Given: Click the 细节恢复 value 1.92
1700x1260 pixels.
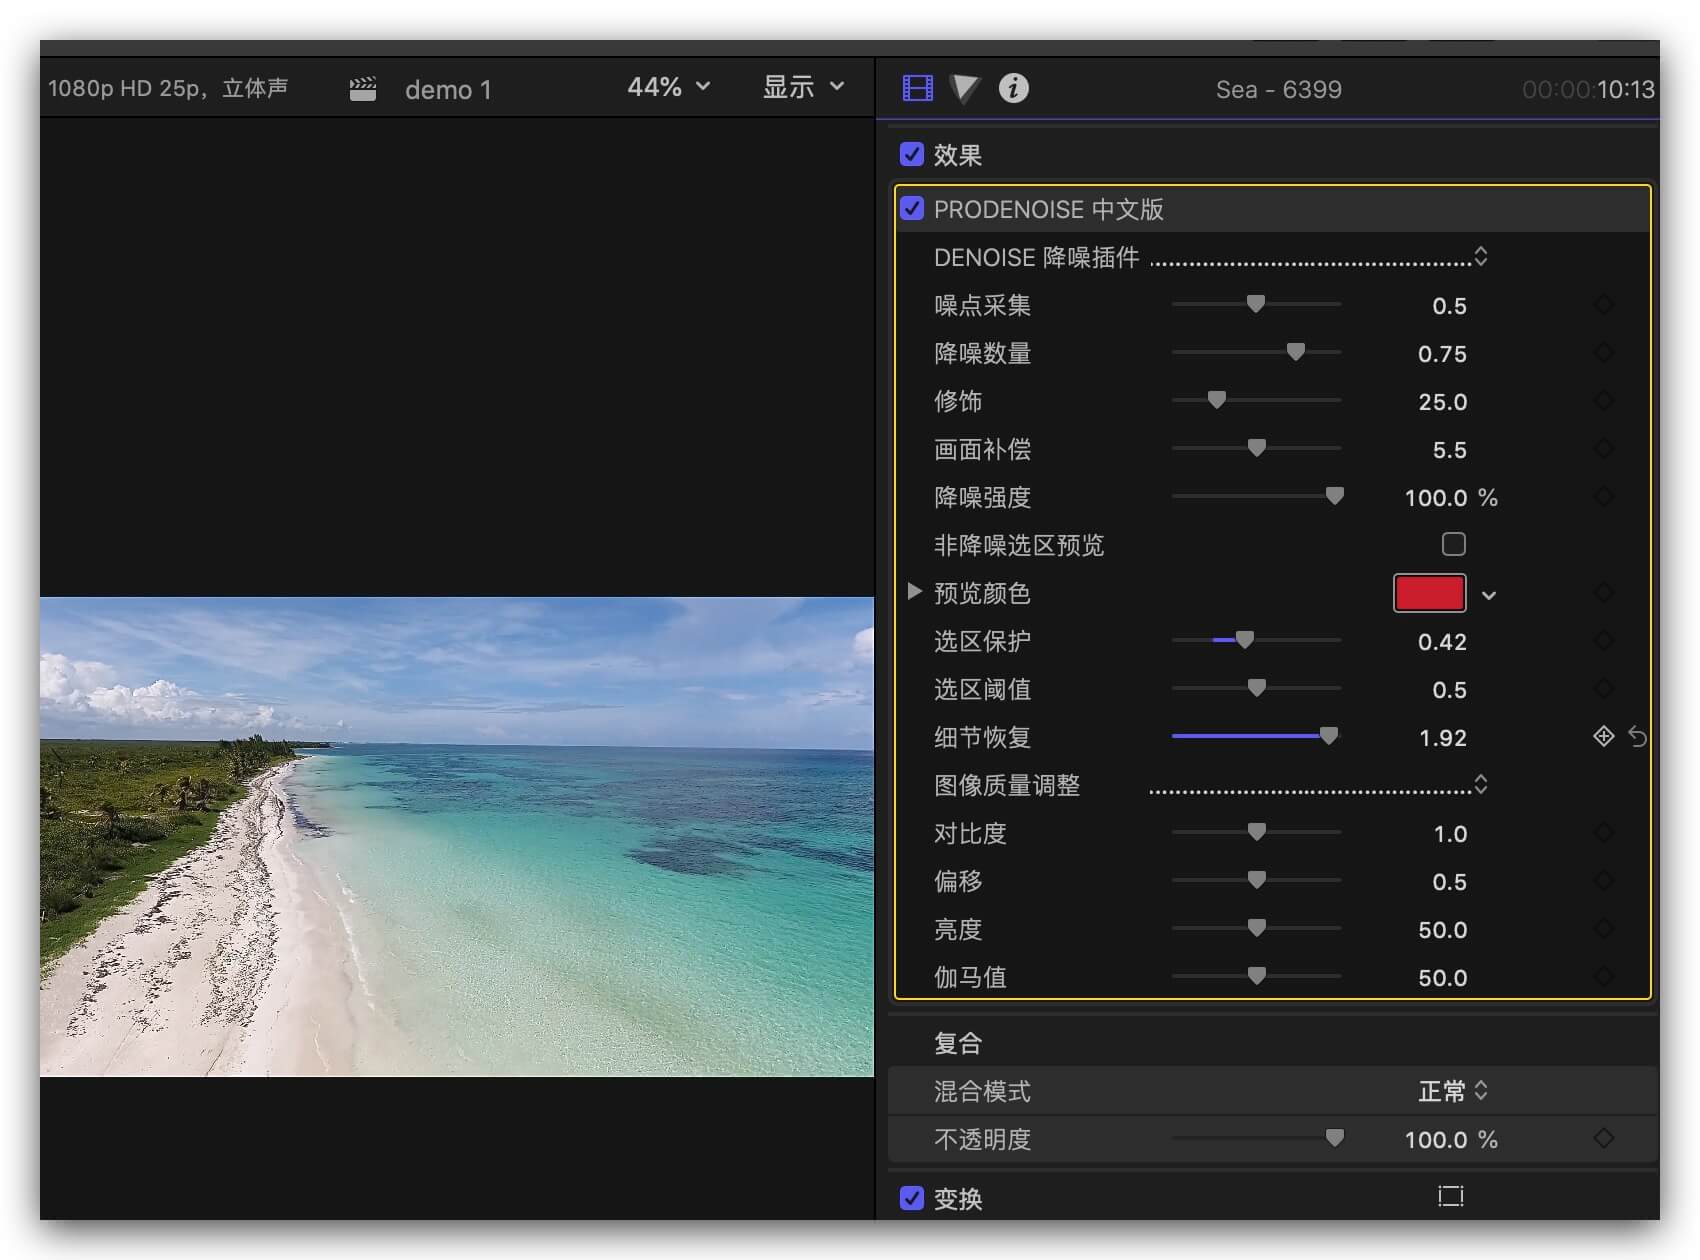Looking at the screenshot, I should [x=1443, y=738].
